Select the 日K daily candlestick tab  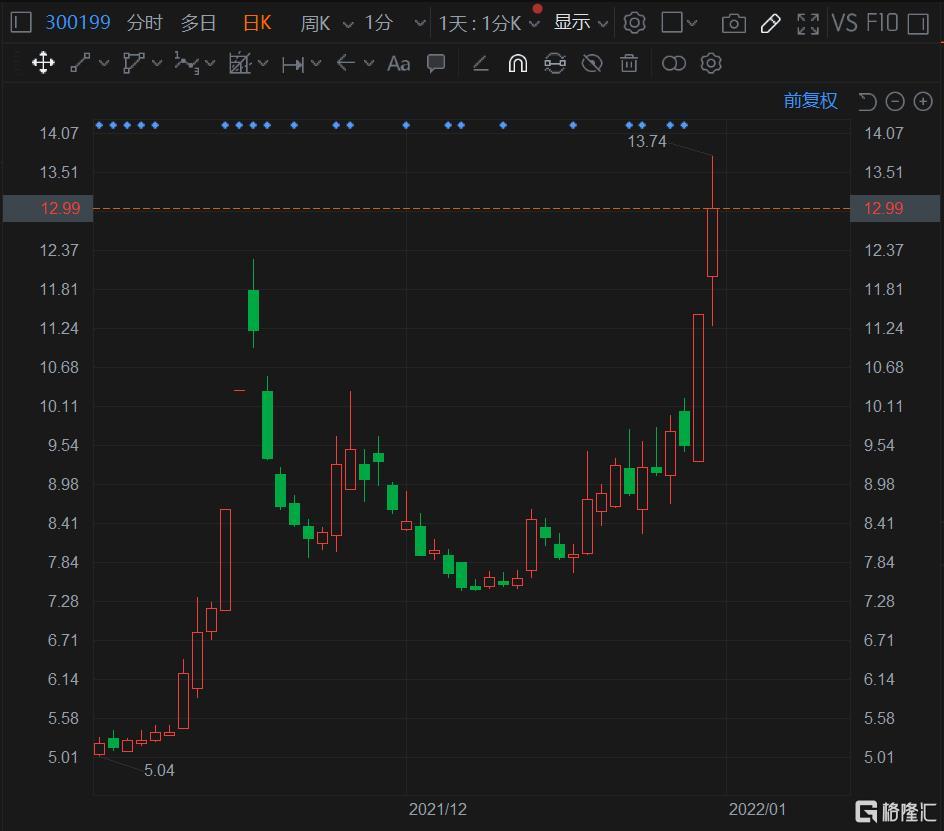pos(257,23)
